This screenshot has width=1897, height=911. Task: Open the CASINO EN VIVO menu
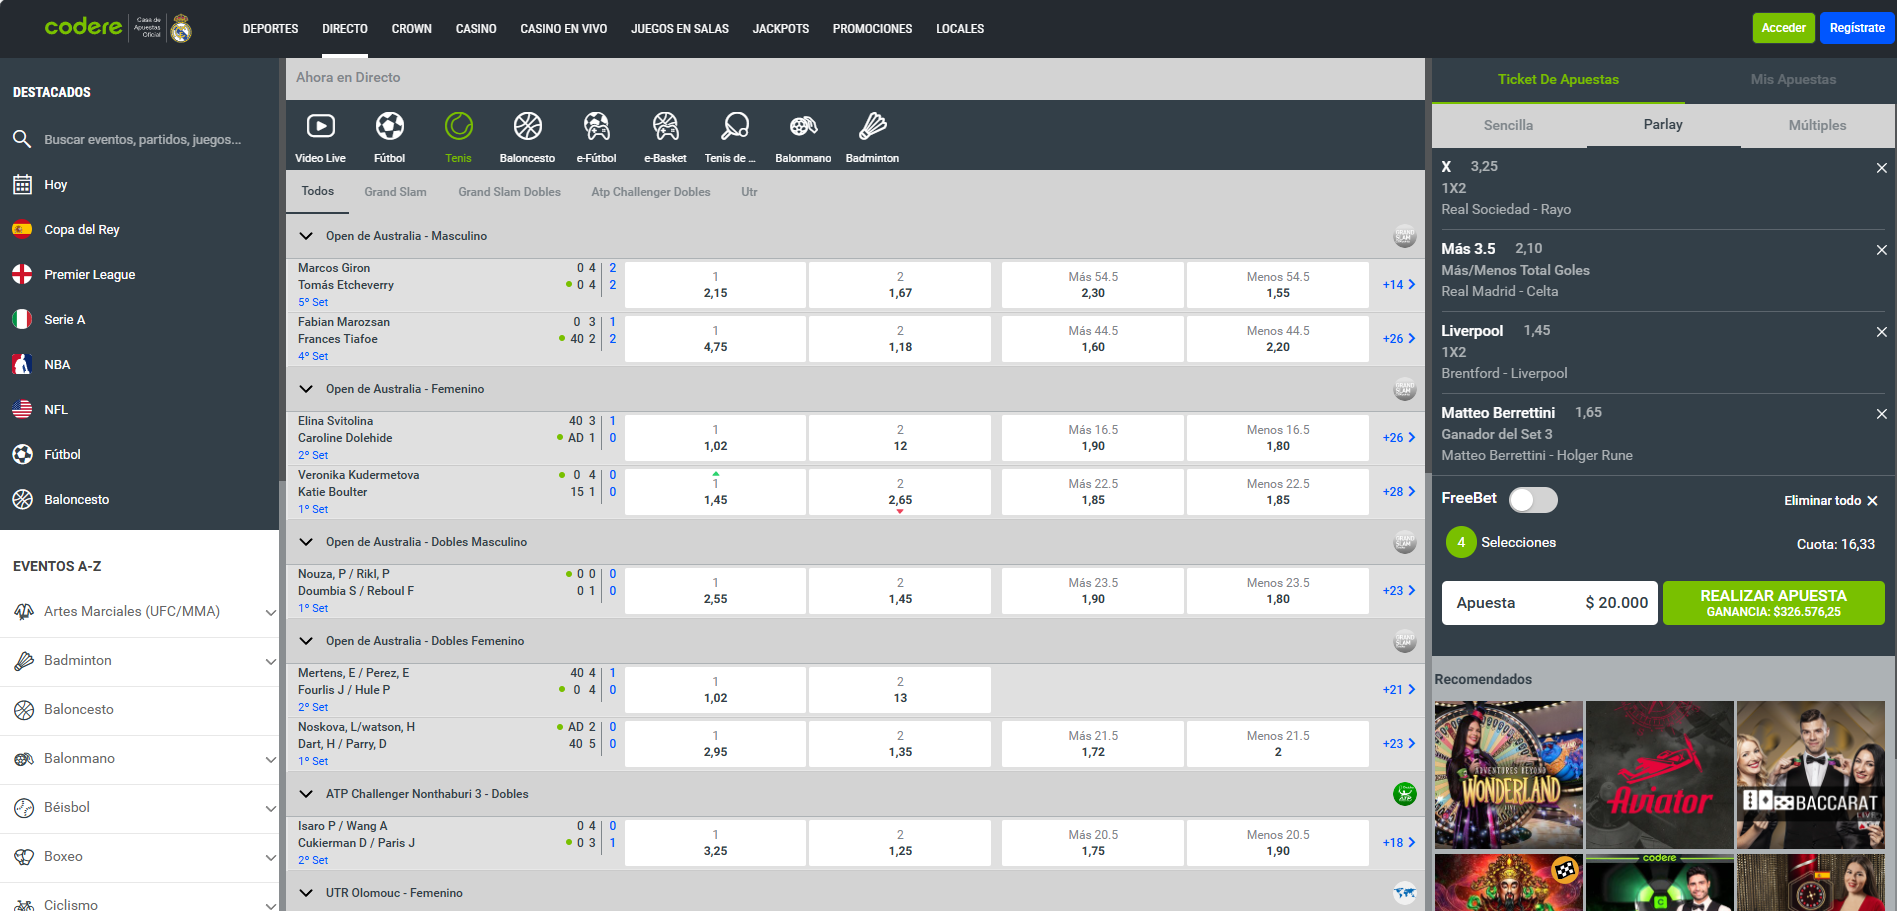pyautogui.click(x=563, y=29)
